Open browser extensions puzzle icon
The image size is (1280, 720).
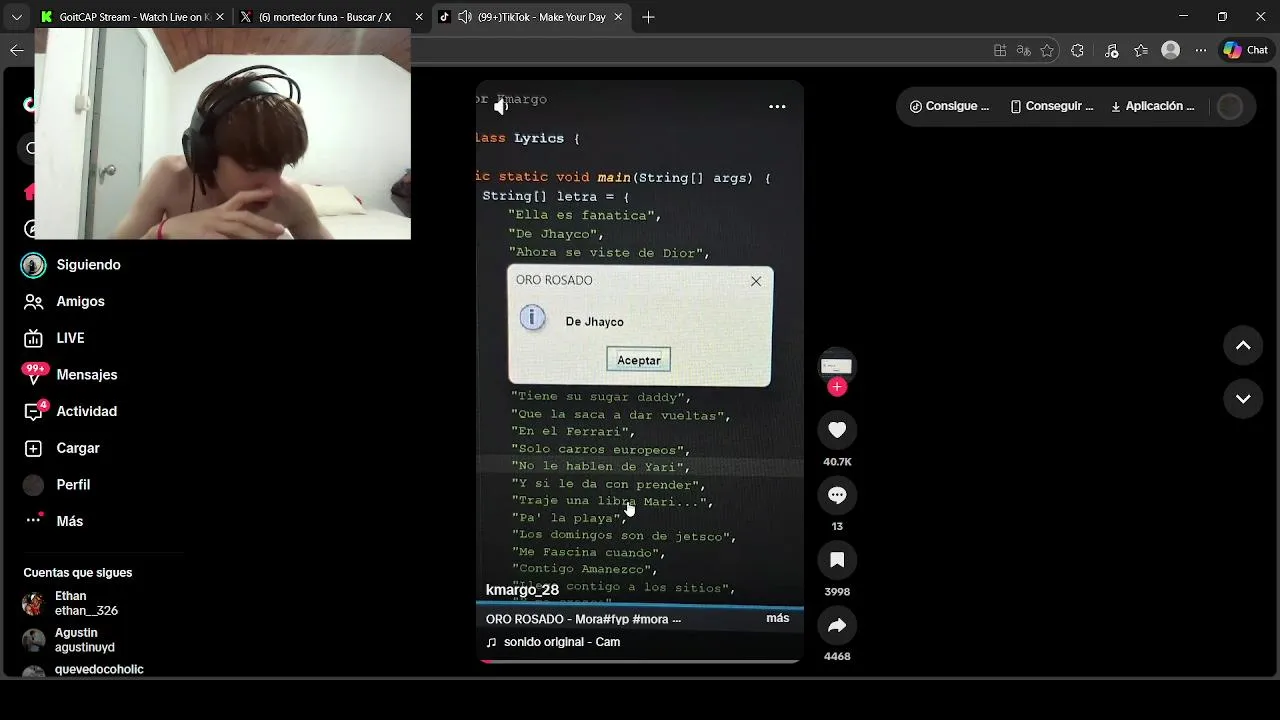[1077, 50]
